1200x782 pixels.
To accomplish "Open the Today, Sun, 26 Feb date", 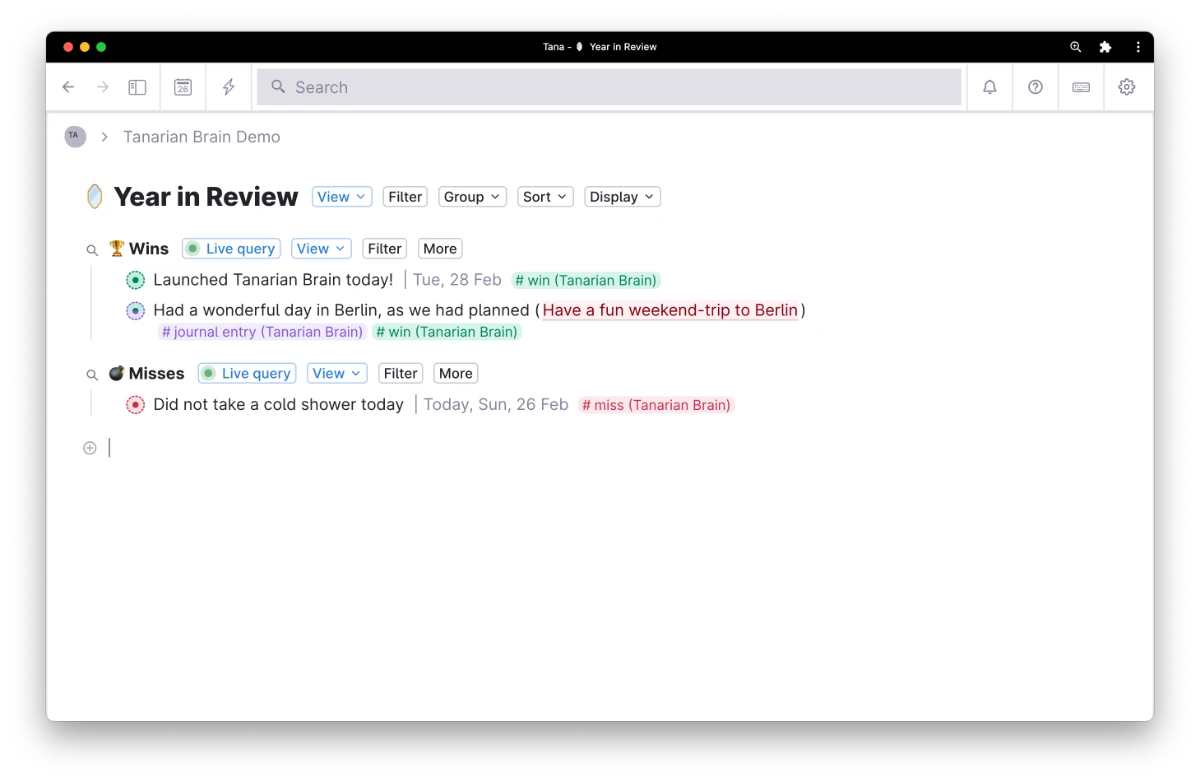I will click(x=496, y=405).
